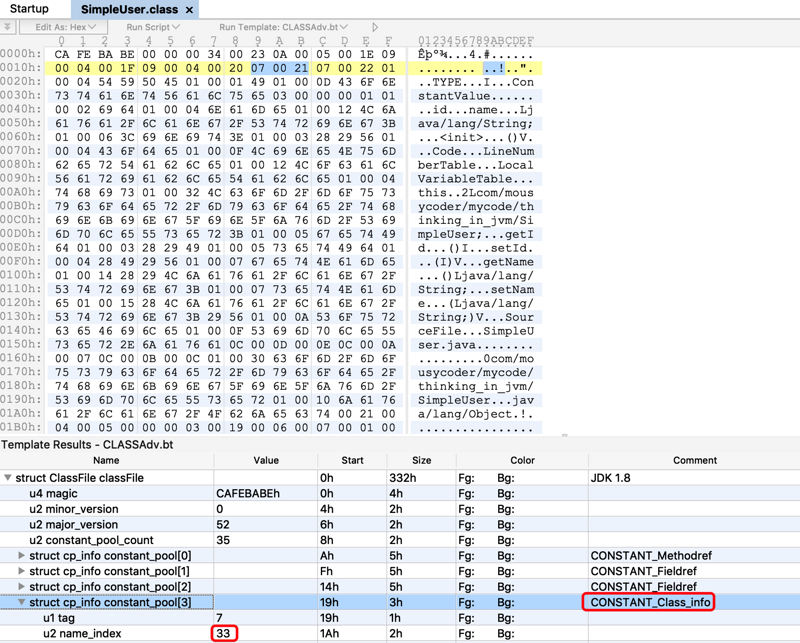
Task: Sort by the Value column header
Action: coord(266,460)
